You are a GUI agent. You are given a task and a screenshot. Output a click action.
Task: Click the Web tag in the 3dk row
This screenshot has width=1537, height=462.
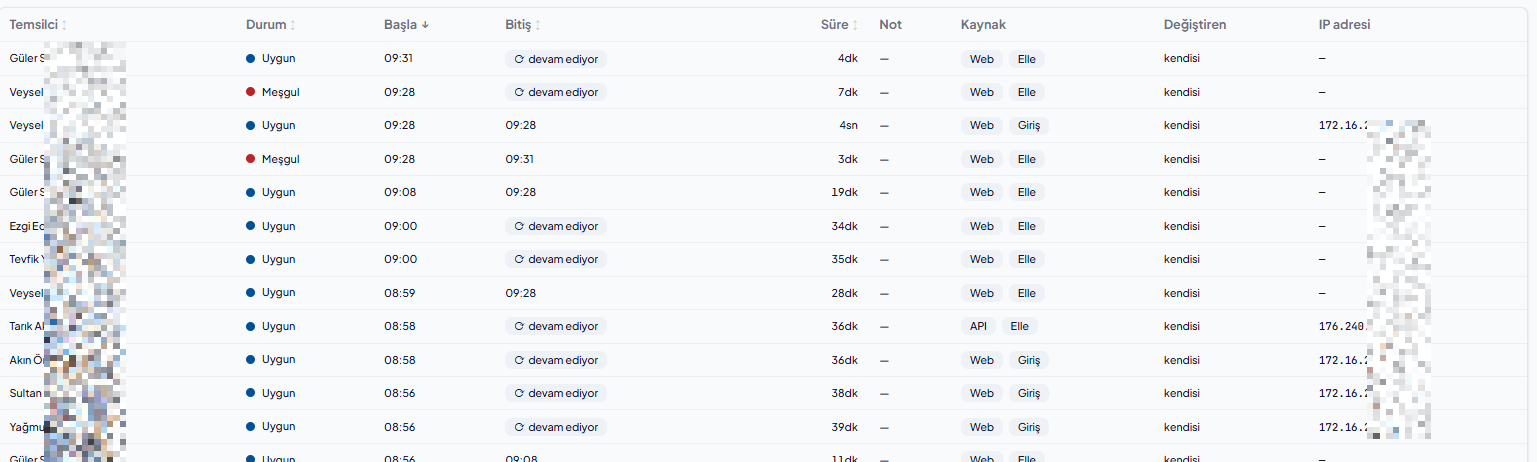982,159
